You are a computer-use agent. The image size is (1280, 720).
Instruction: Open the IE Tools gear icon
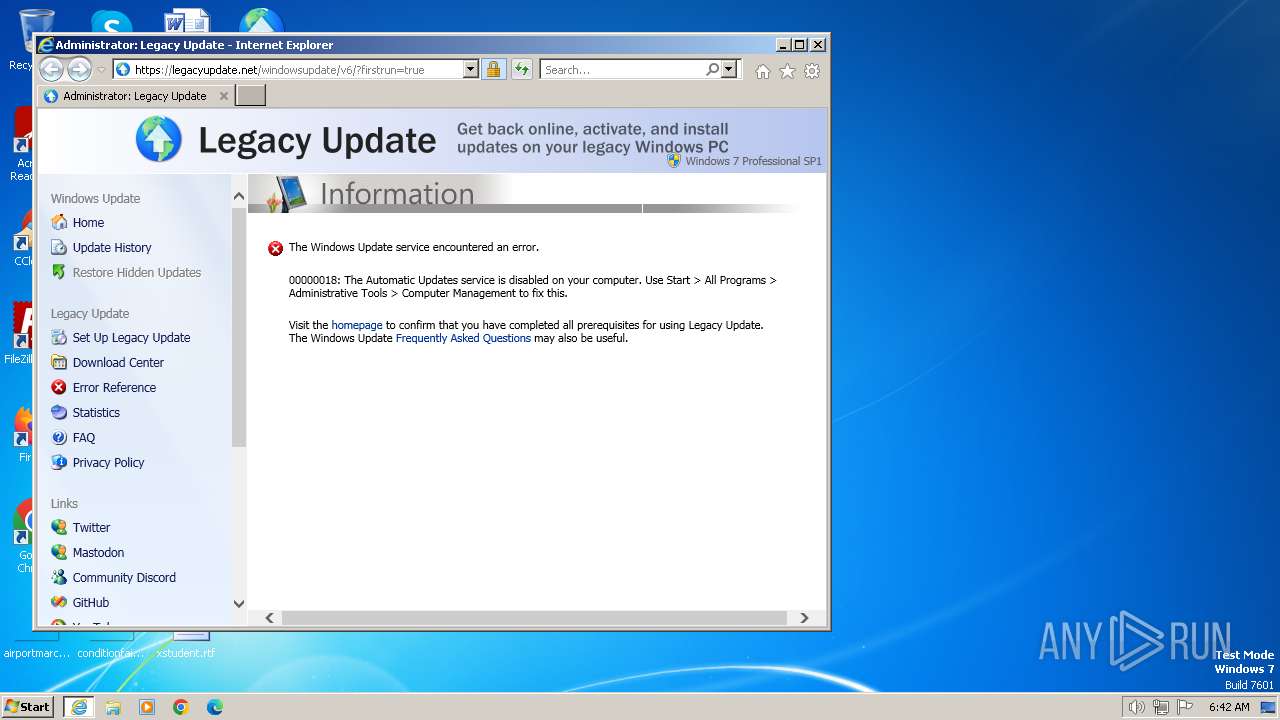coord(812,71)
